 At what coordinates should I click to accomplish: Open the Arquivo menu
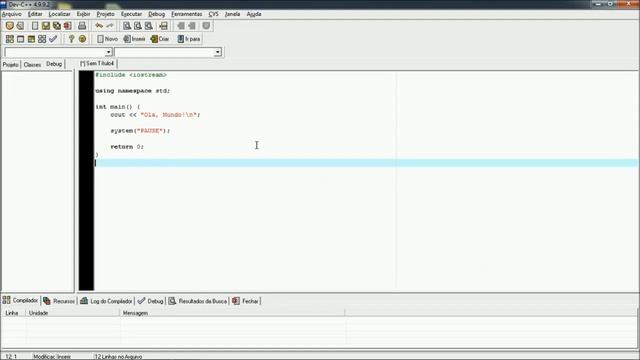[x=11, y=14]
